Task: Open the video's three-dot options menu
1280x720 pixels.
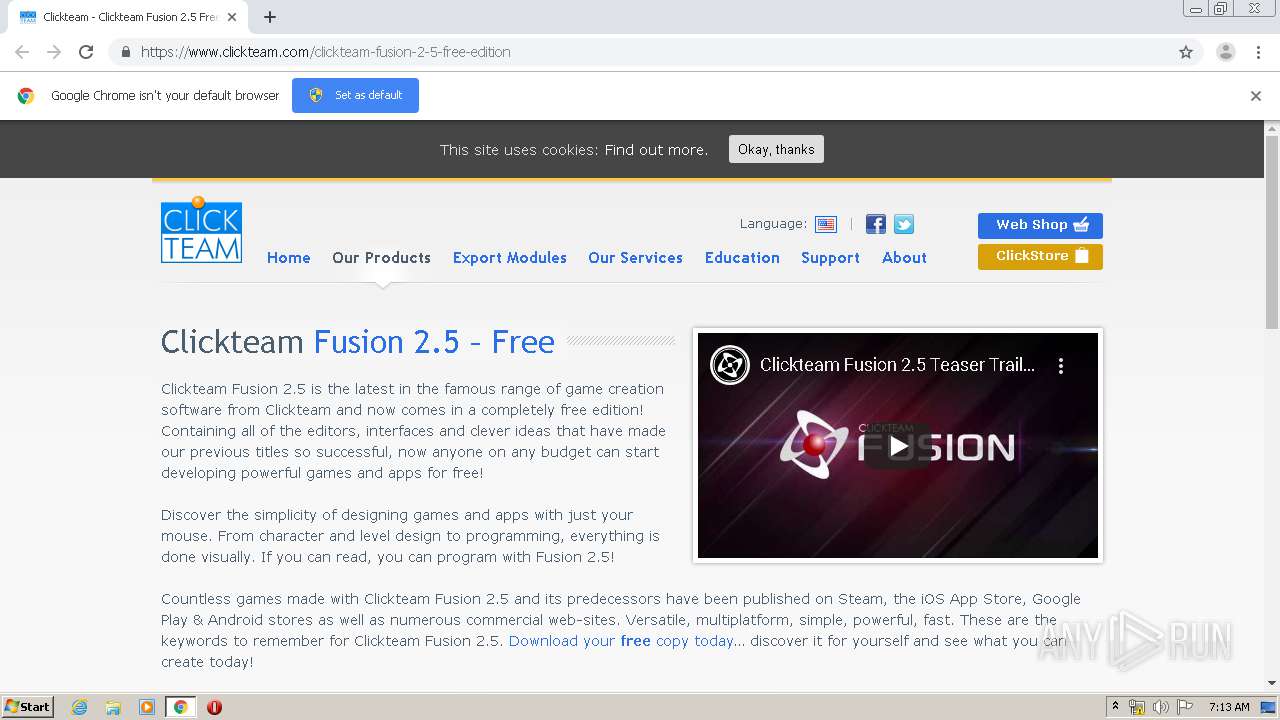Action: 1061,365
